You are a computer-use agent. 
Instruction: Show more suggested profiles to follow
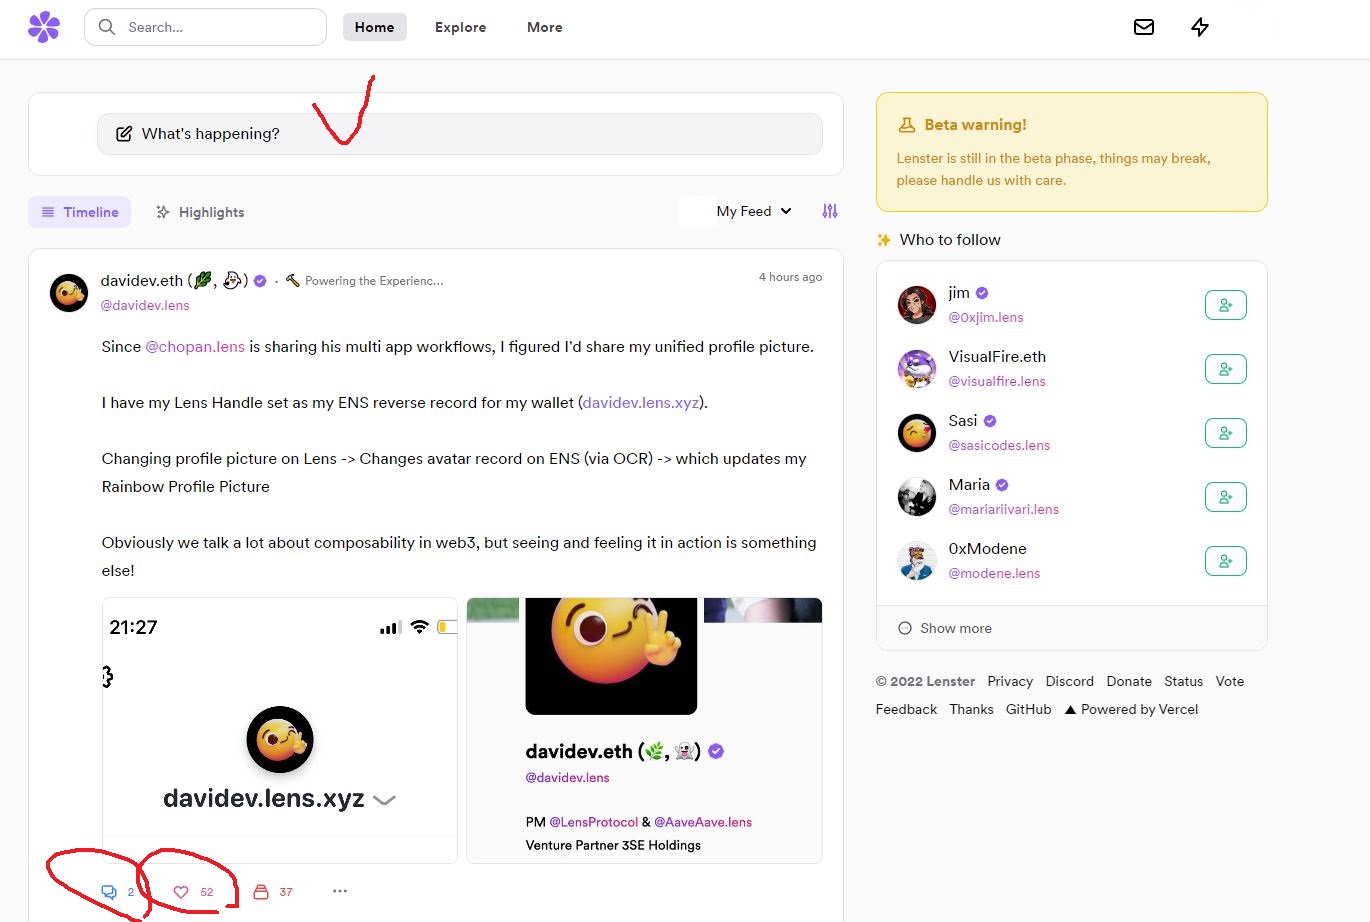945,628
